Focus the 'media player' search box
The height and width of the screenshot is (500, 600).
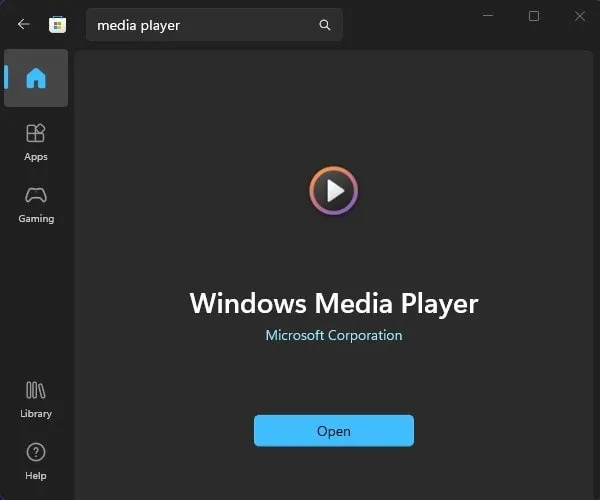(x=214, y=25)
